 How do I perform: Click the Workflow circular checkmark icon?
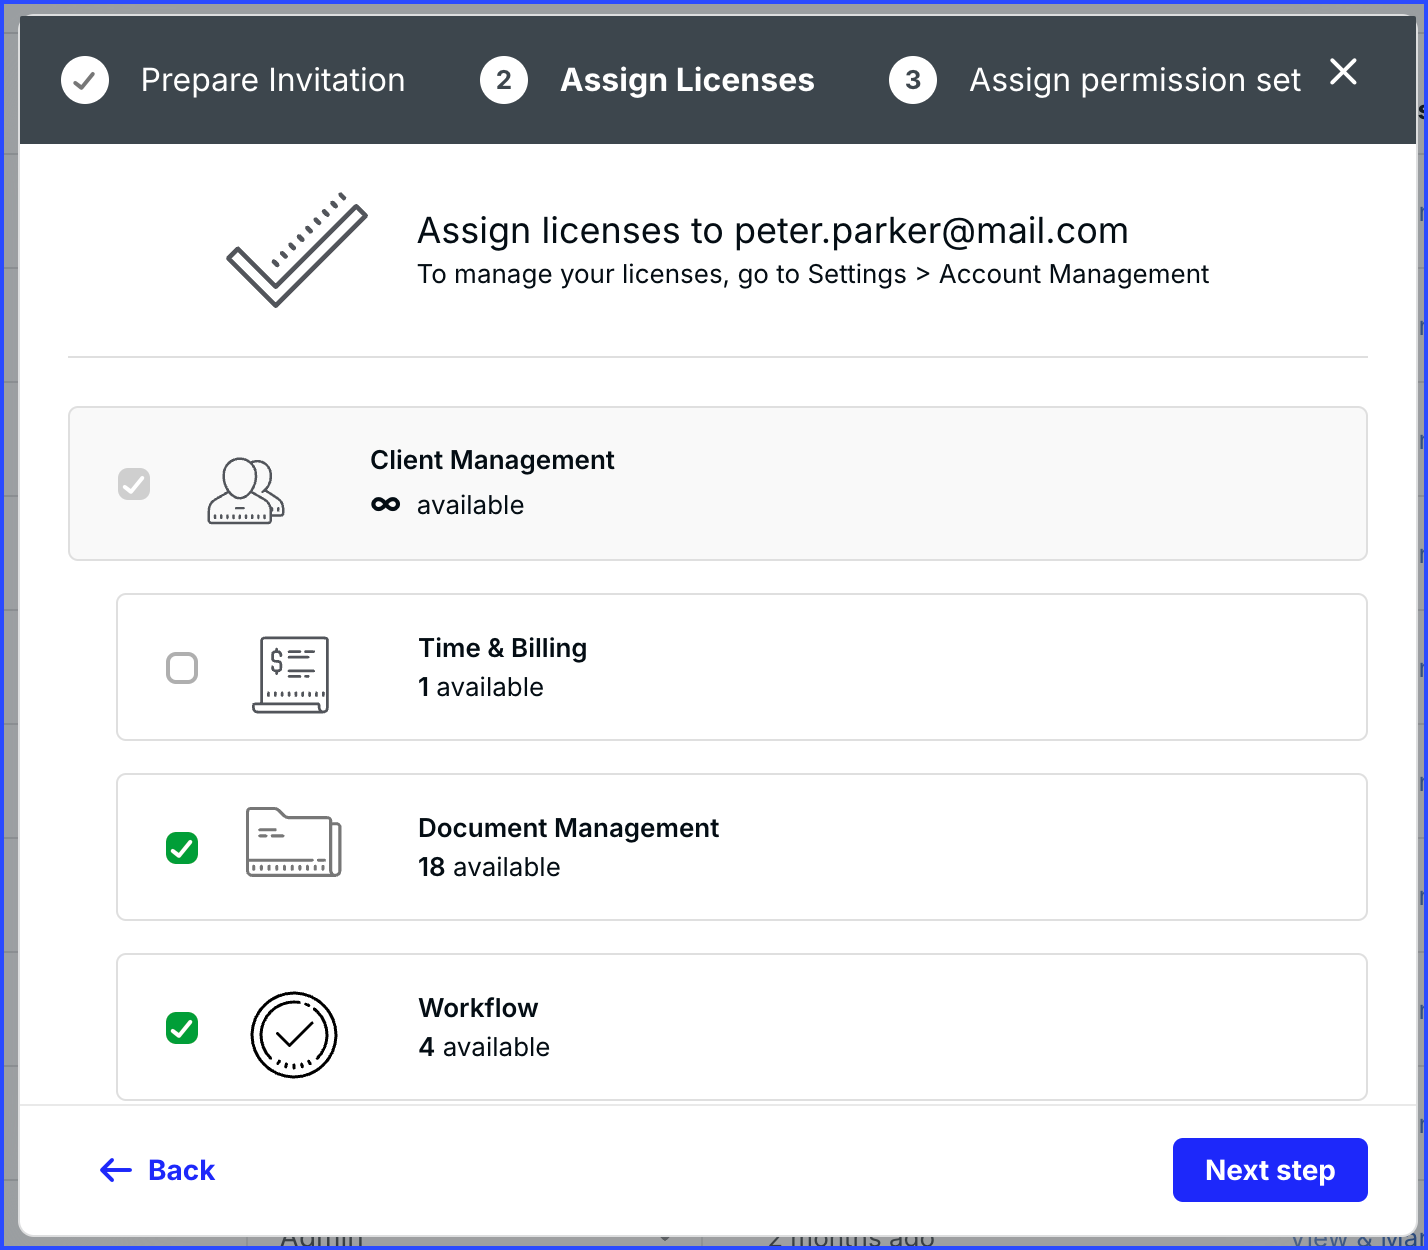point(293,1034)
